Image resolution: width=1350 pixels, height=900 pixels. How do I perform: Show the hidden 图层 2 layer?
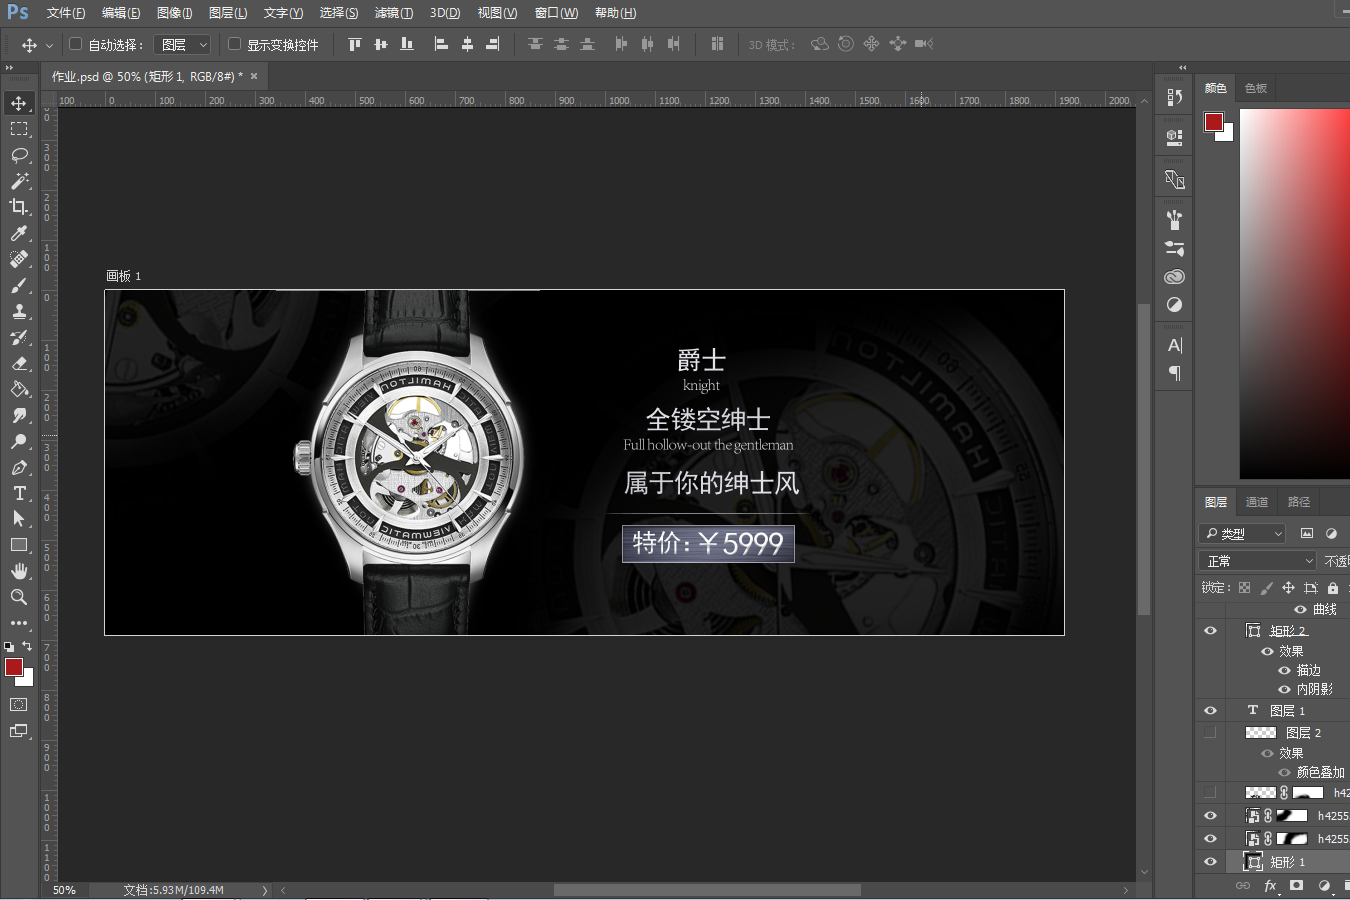point(1210,733)
